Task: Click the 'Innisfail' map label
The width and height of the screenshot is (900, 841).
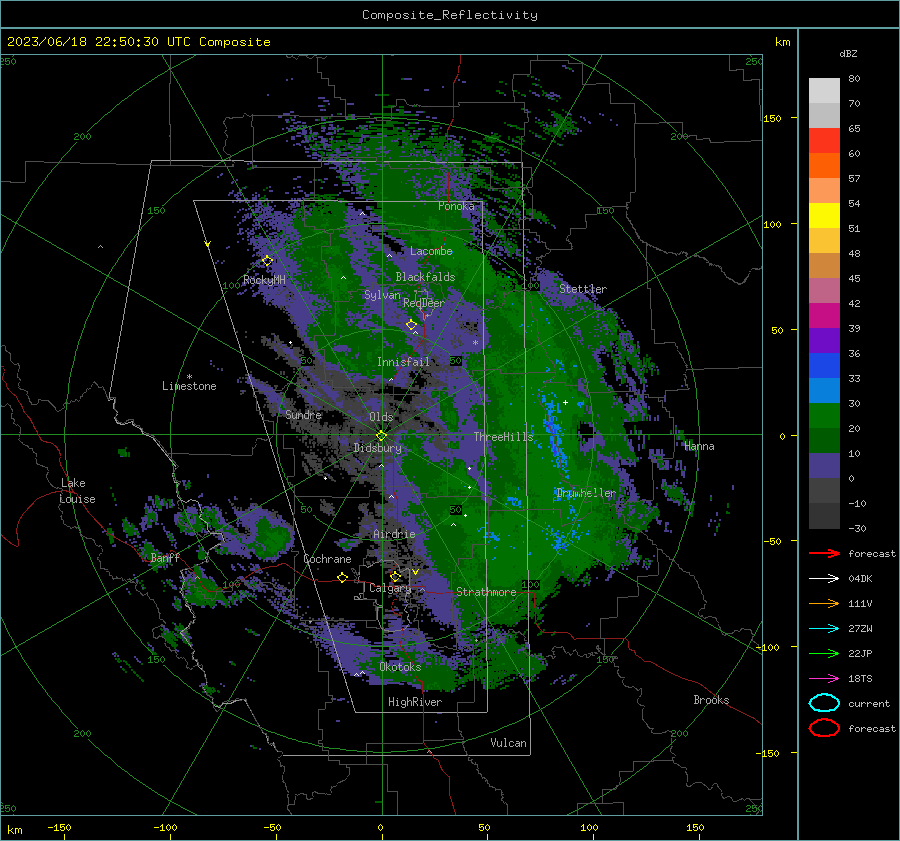Action: 404,362
